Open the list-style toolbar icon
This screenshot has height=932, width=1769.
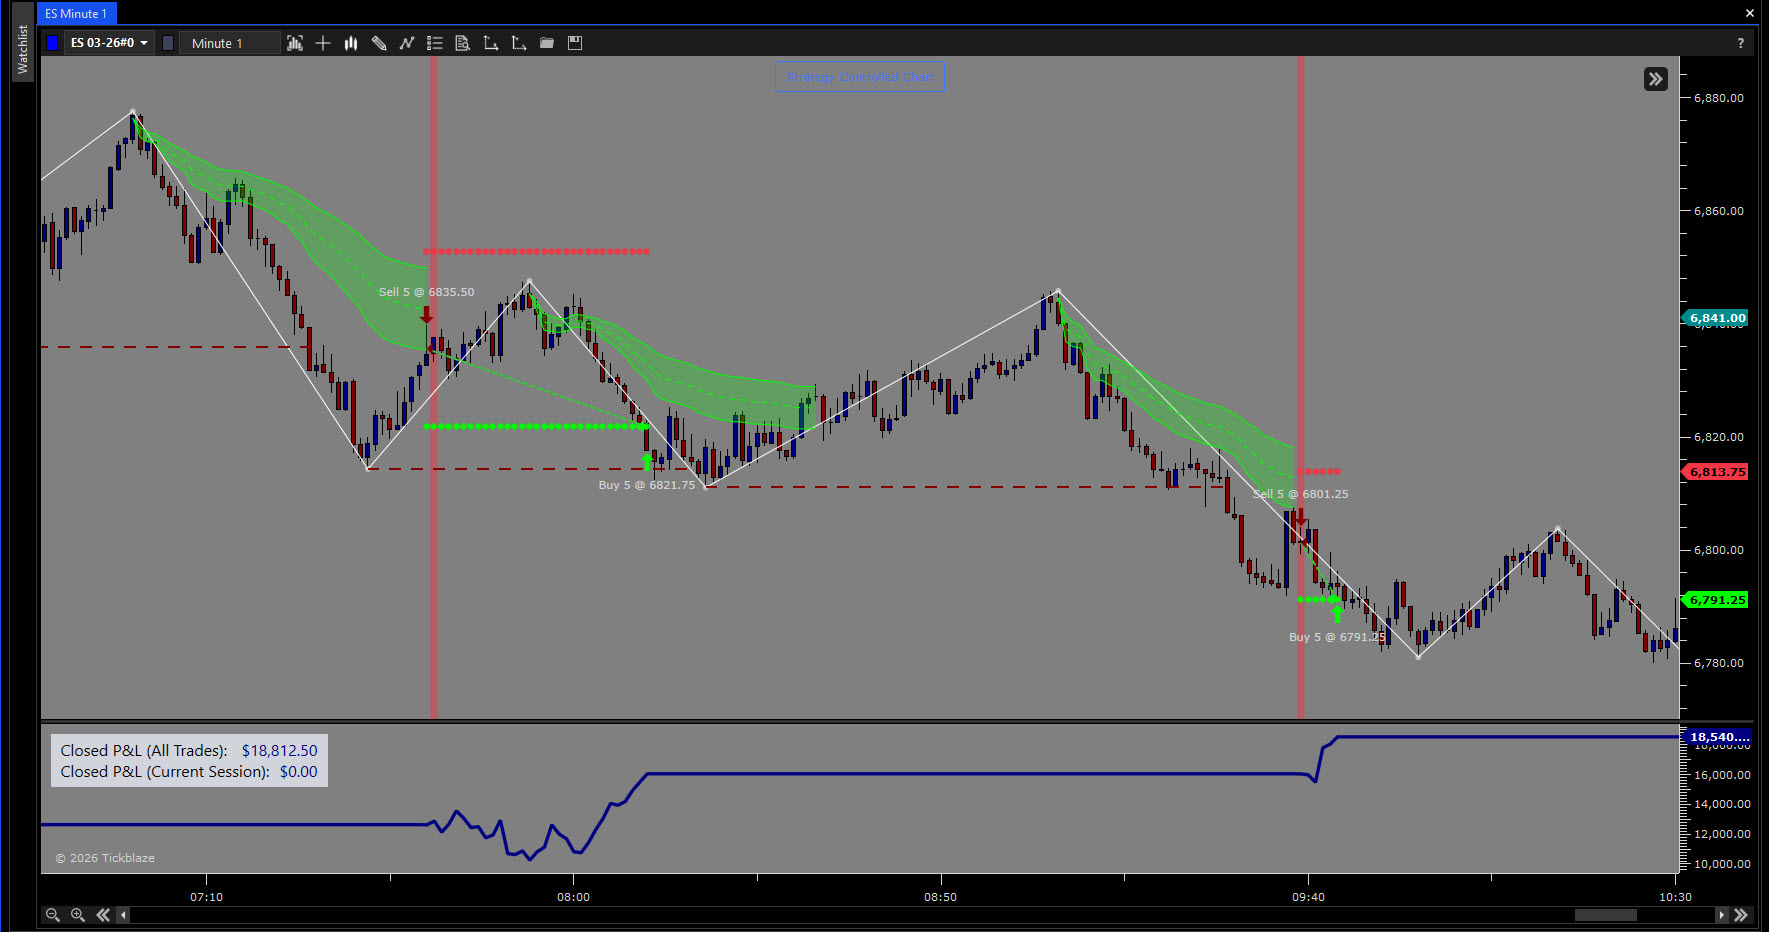[x=435, y=43]
